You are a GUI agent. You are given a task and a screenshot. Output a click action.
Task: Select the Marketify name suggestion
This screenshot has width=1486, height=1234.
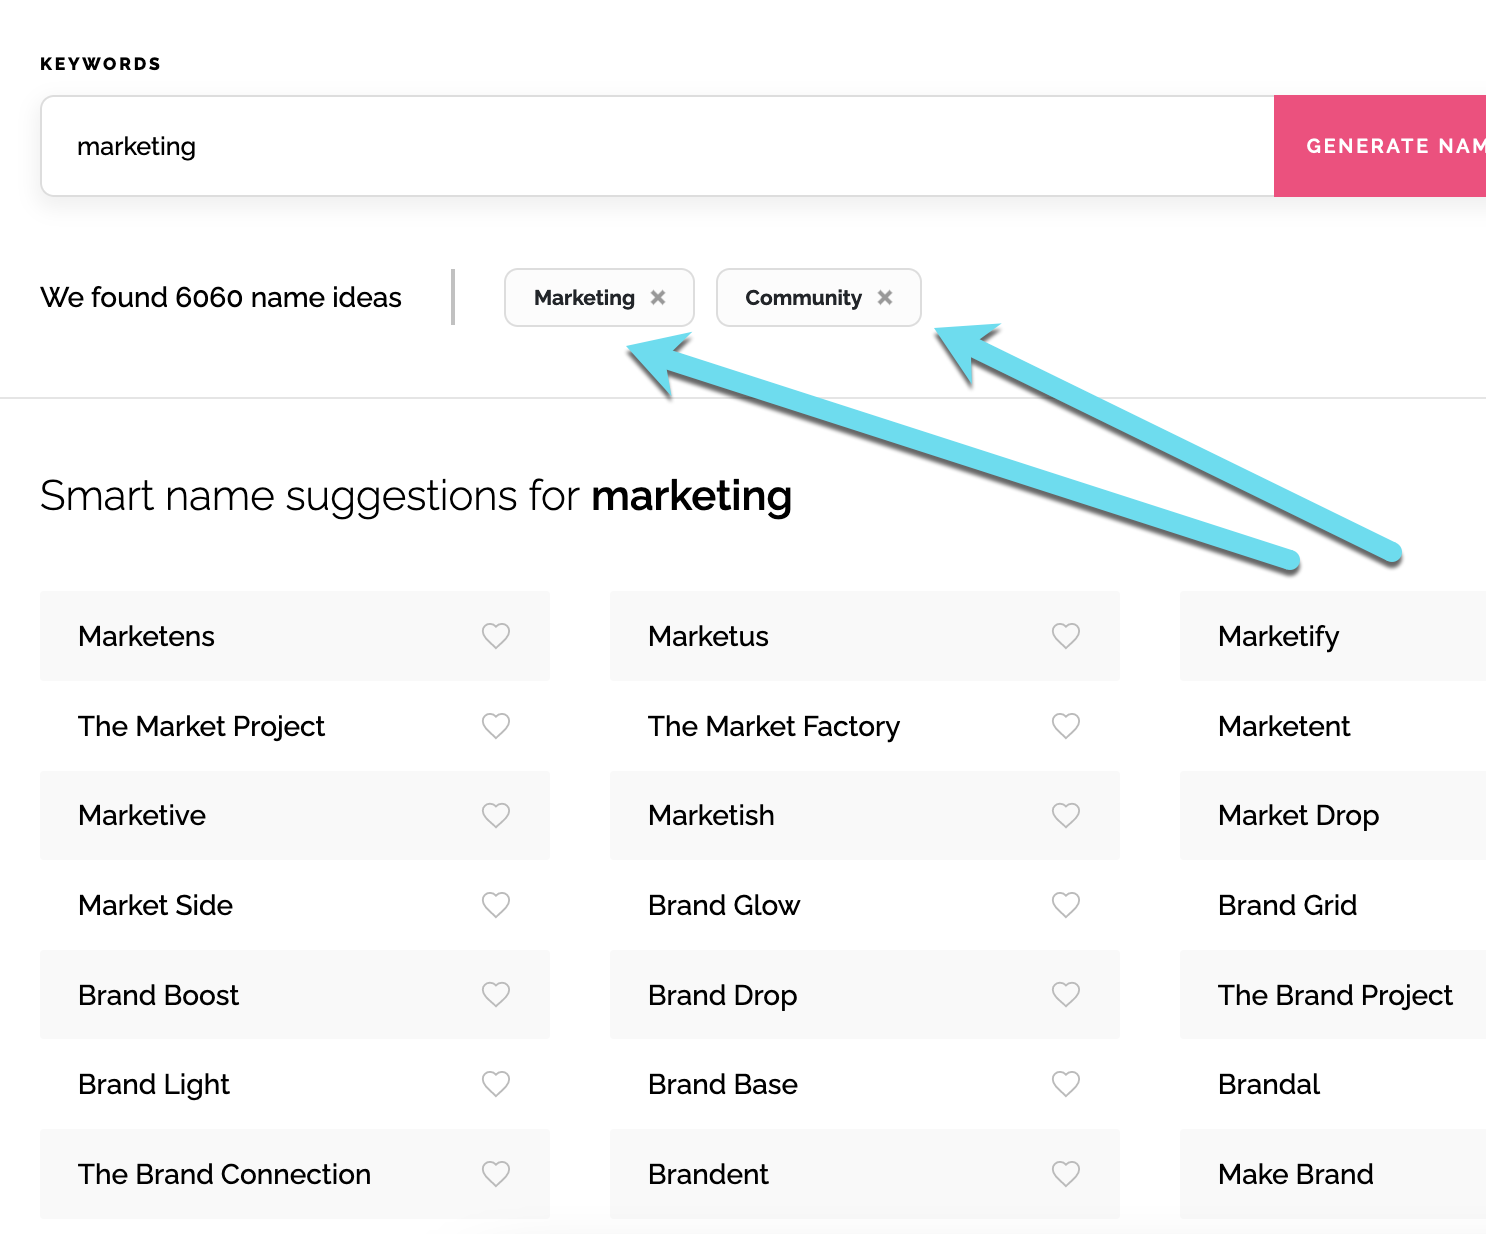1278,636
